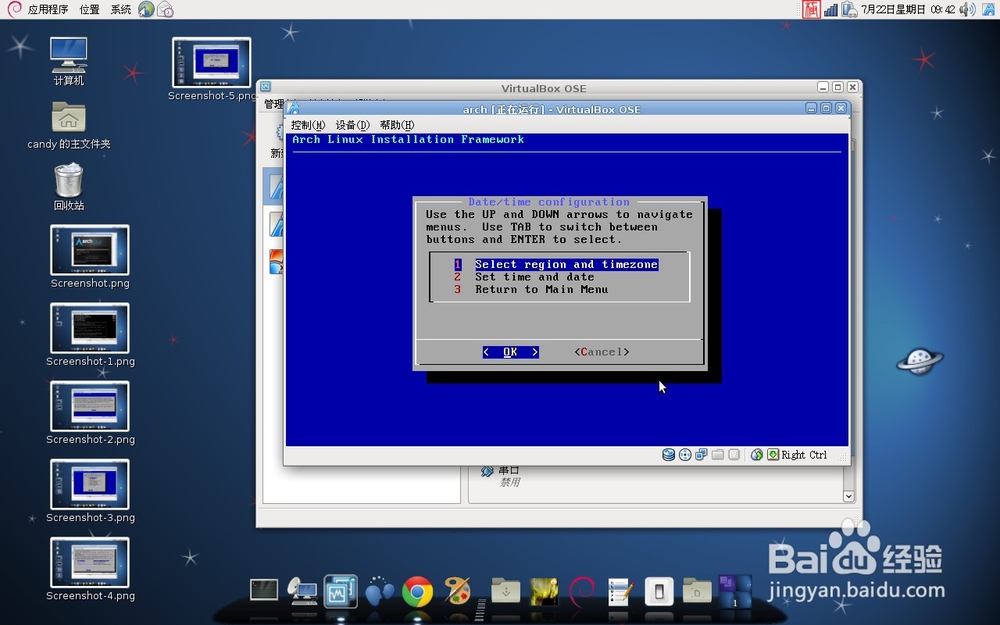
Task: Click the CD/DVD drive status icon
Action: pos(684,455)
